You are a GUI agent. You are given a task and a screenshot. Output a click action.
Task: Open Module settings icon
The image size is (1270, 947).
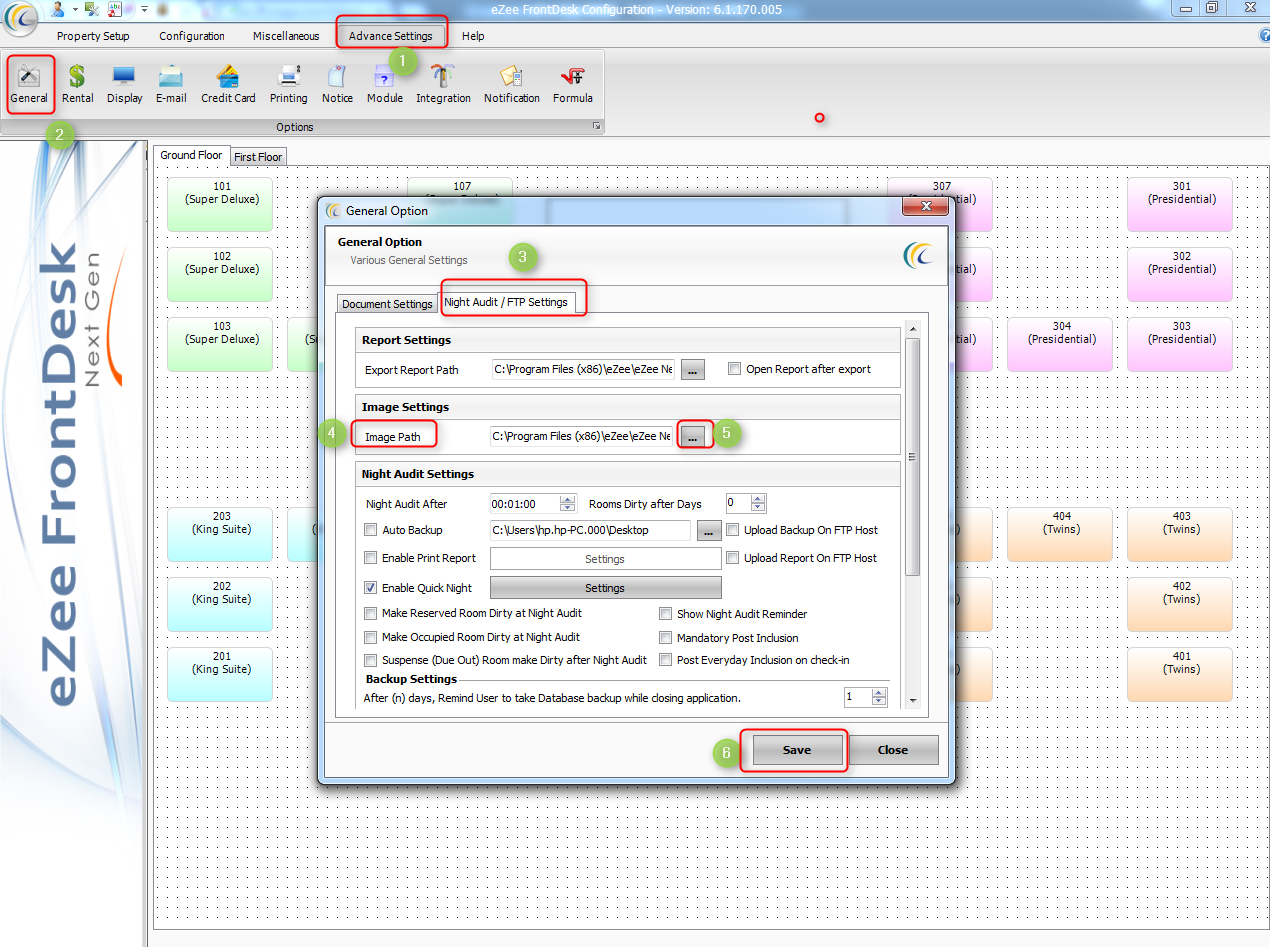[384, 84]
